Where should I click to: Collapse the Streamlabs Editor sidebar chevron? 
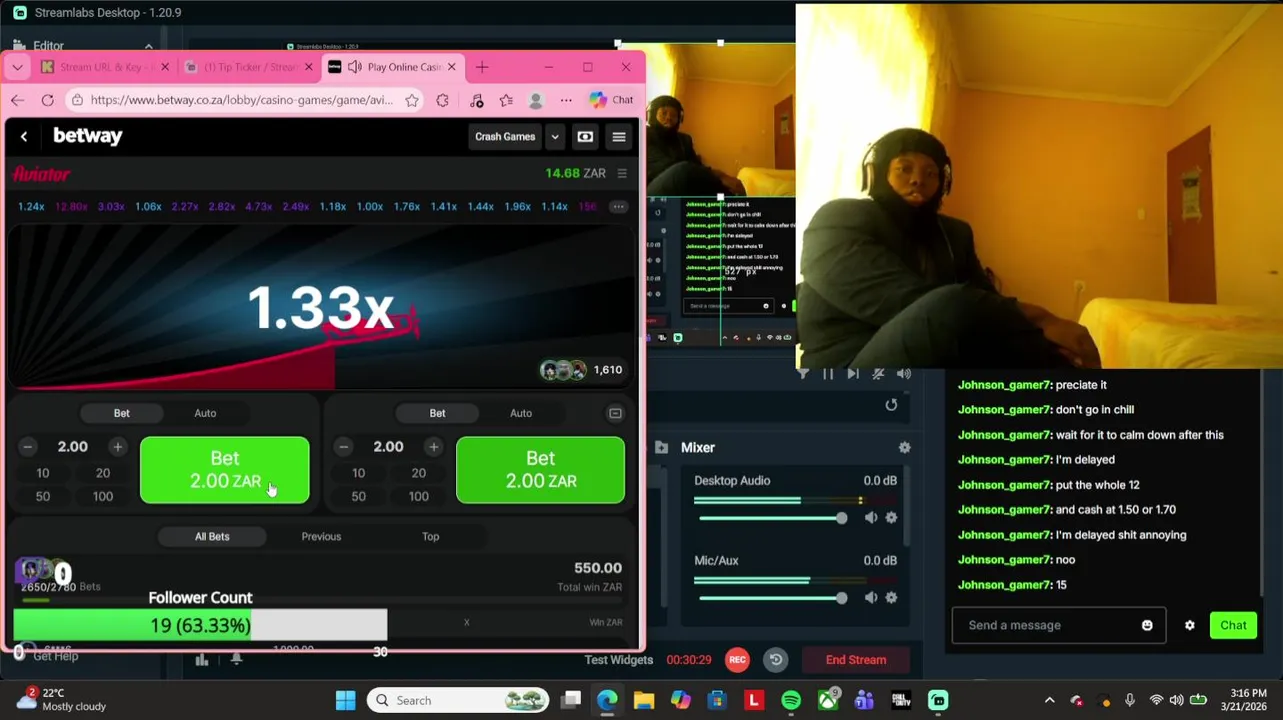pos(148,46)
